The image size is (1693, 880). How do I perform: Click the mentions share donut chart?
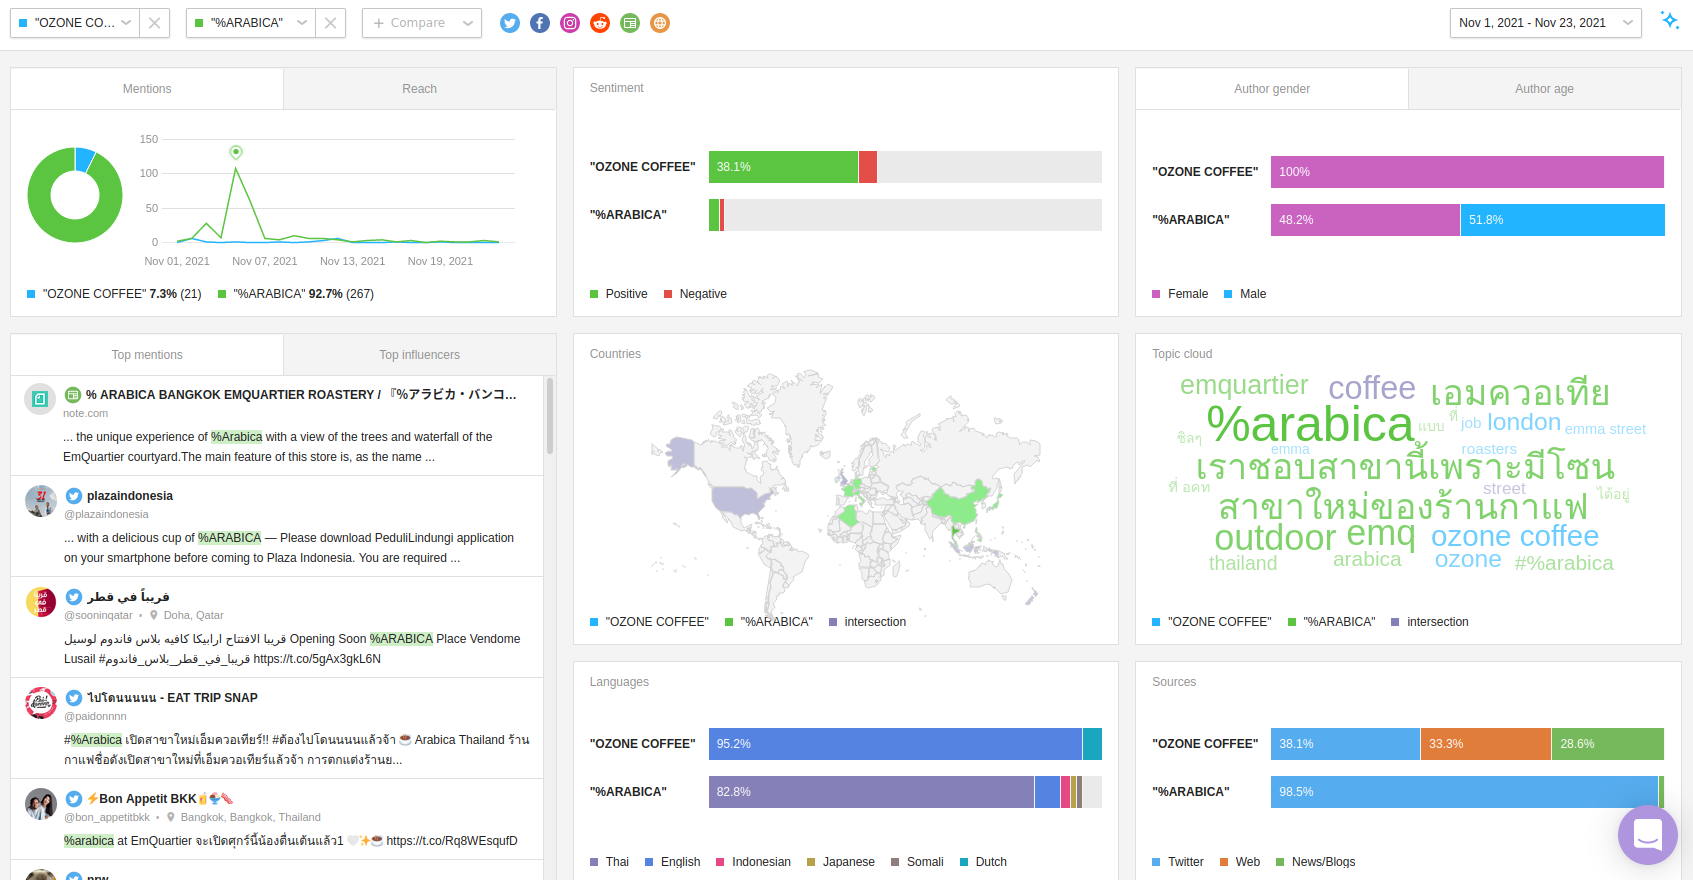click(x=75, y=195)
